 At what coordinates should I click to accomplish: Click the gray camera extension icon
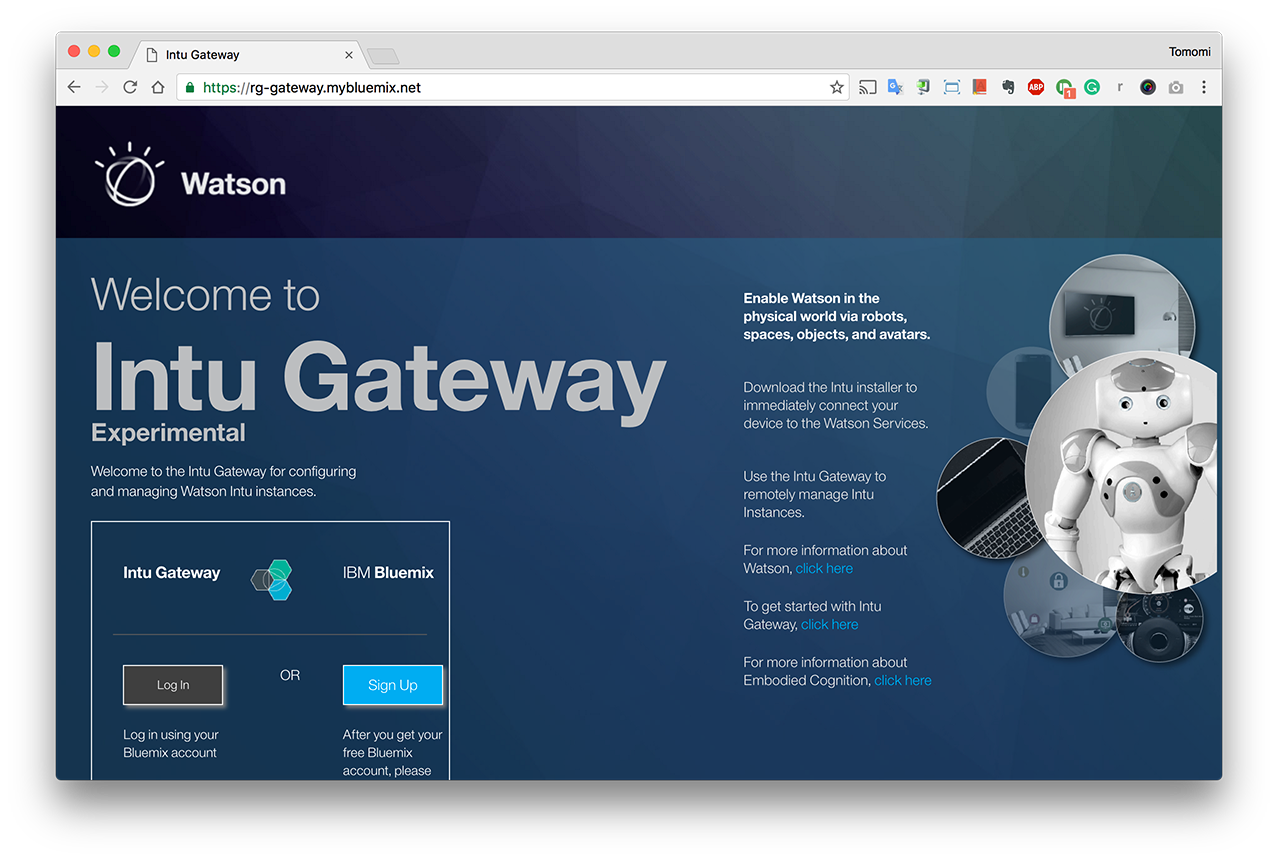pyautogui.click(x=1176, y=87)
